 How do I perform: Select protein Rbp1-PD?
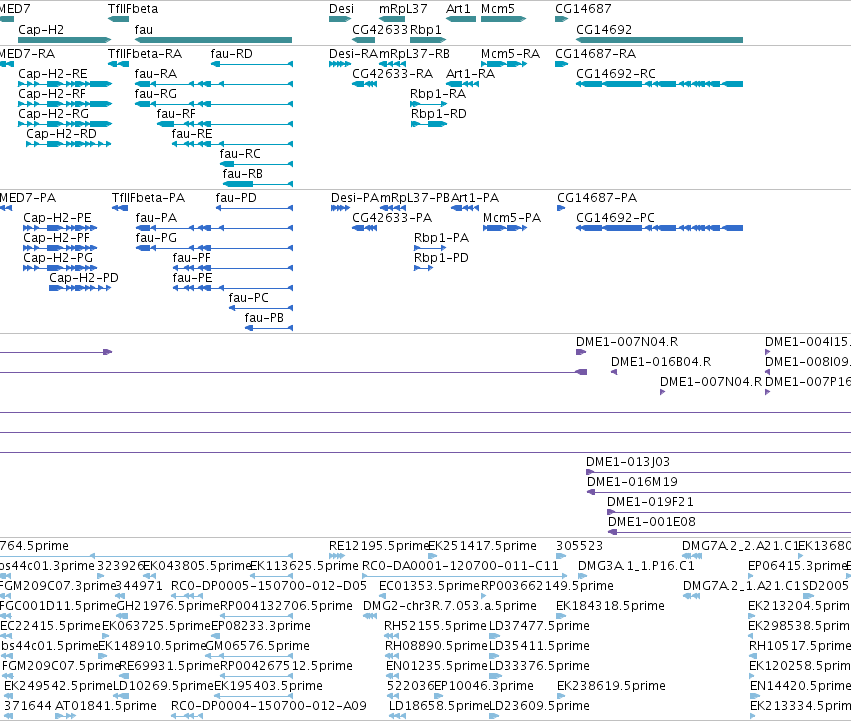[x=423, y=268]
